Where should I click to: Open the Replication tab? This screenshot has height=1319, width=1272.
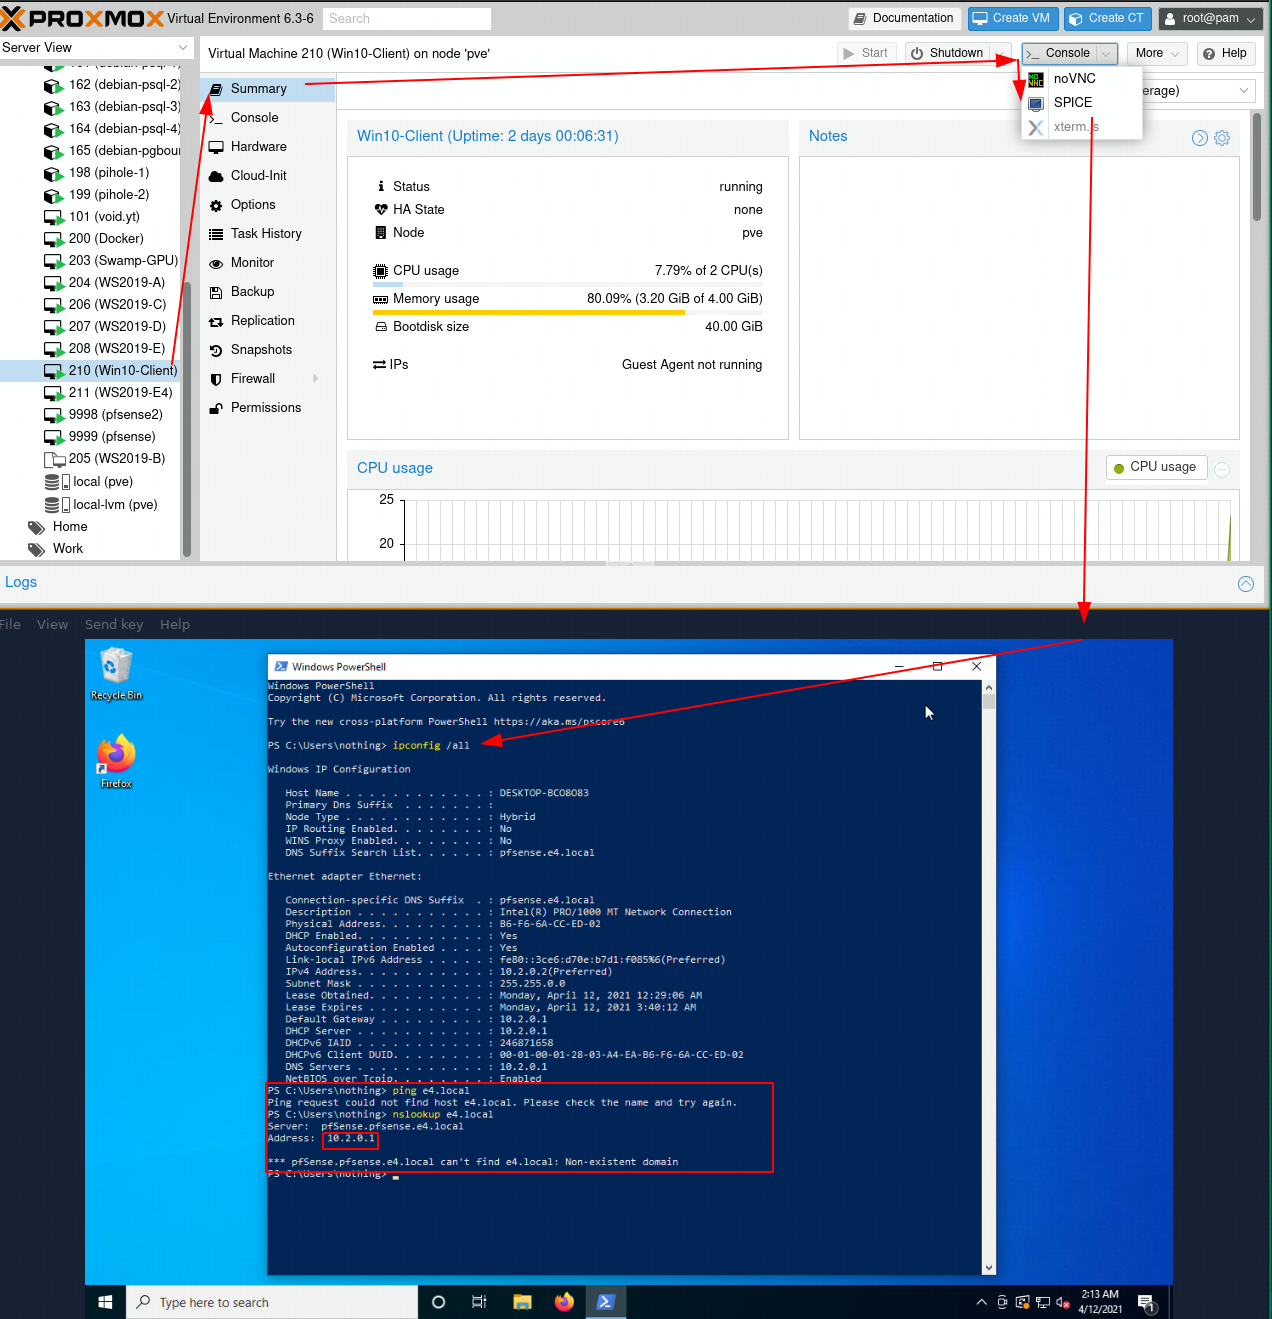pyautogui.click(x=268, y=321)
